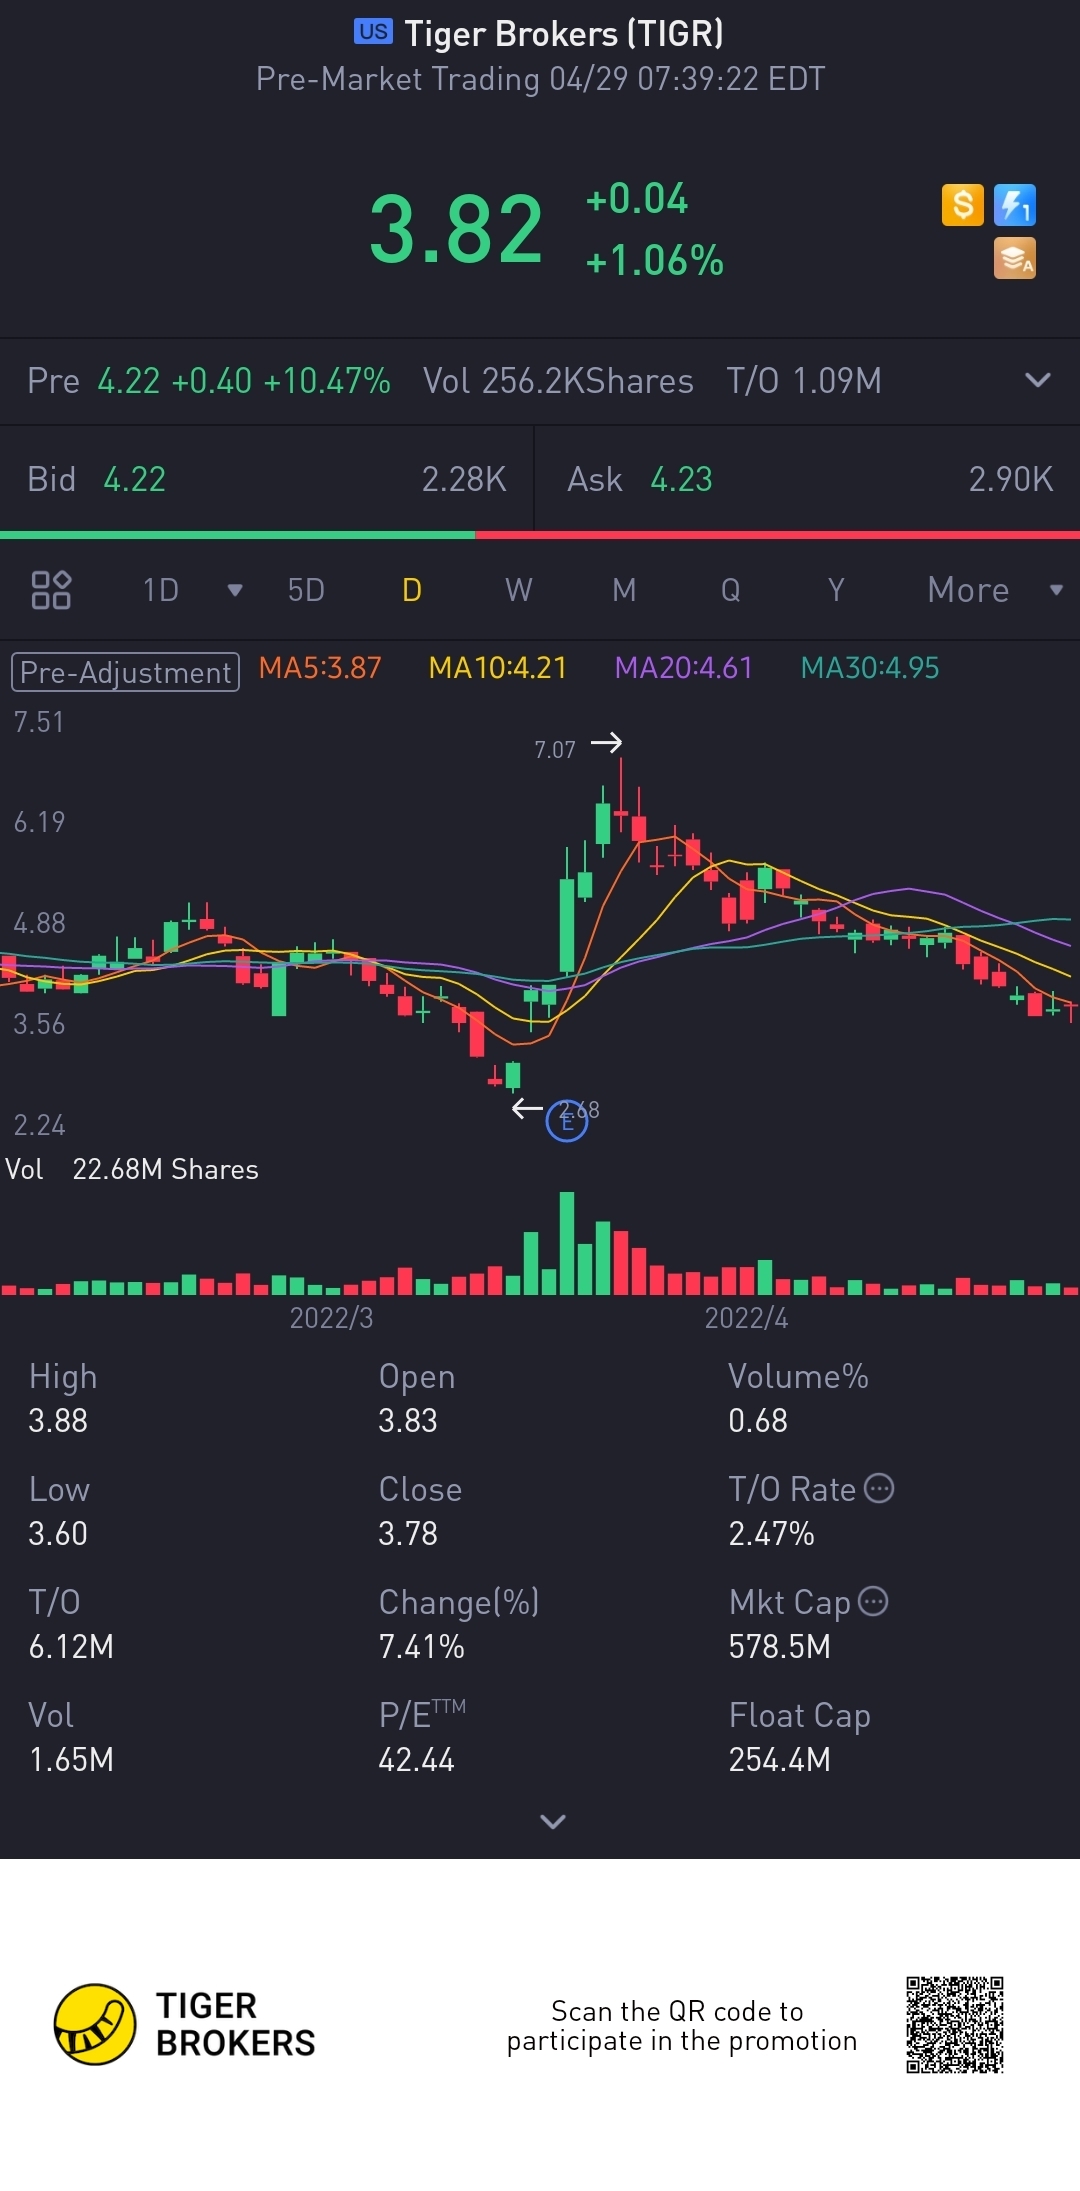Tap Vol 256.2KShares text
The image size is (1080, 2191).
(558, 381)
